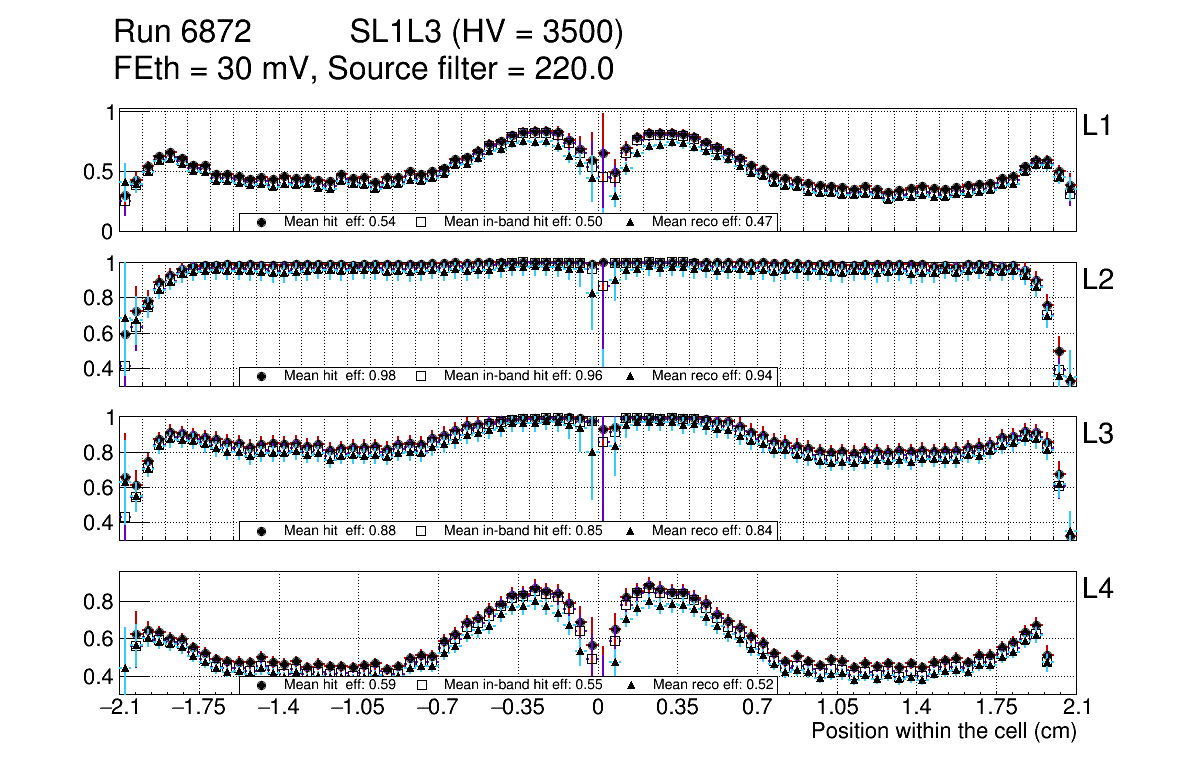Click the filled circle marker in L1 legend
1196x772 pixels.
[262, 222]
